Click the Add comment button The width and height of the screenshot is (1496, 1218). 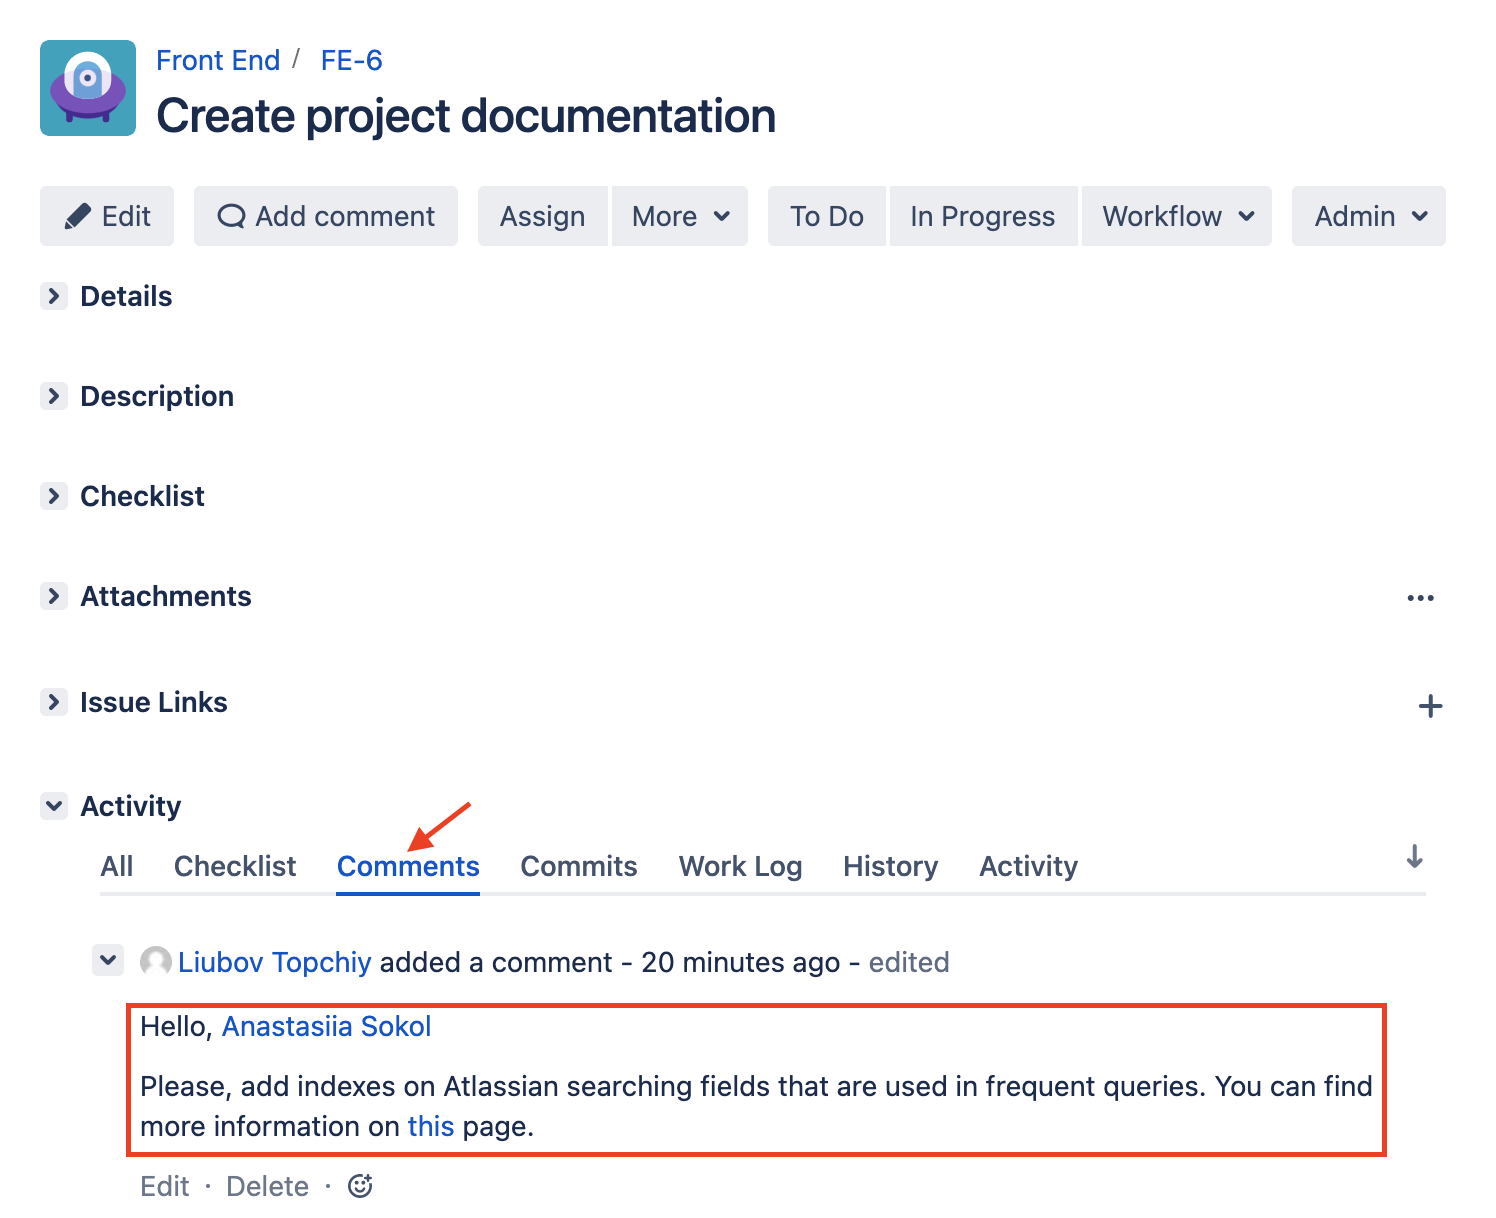[326, 216]
